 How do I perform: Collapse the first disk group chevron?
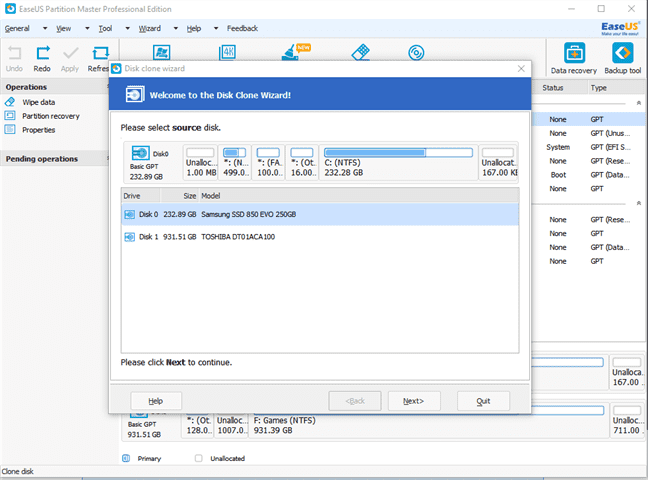coord(639,103)
